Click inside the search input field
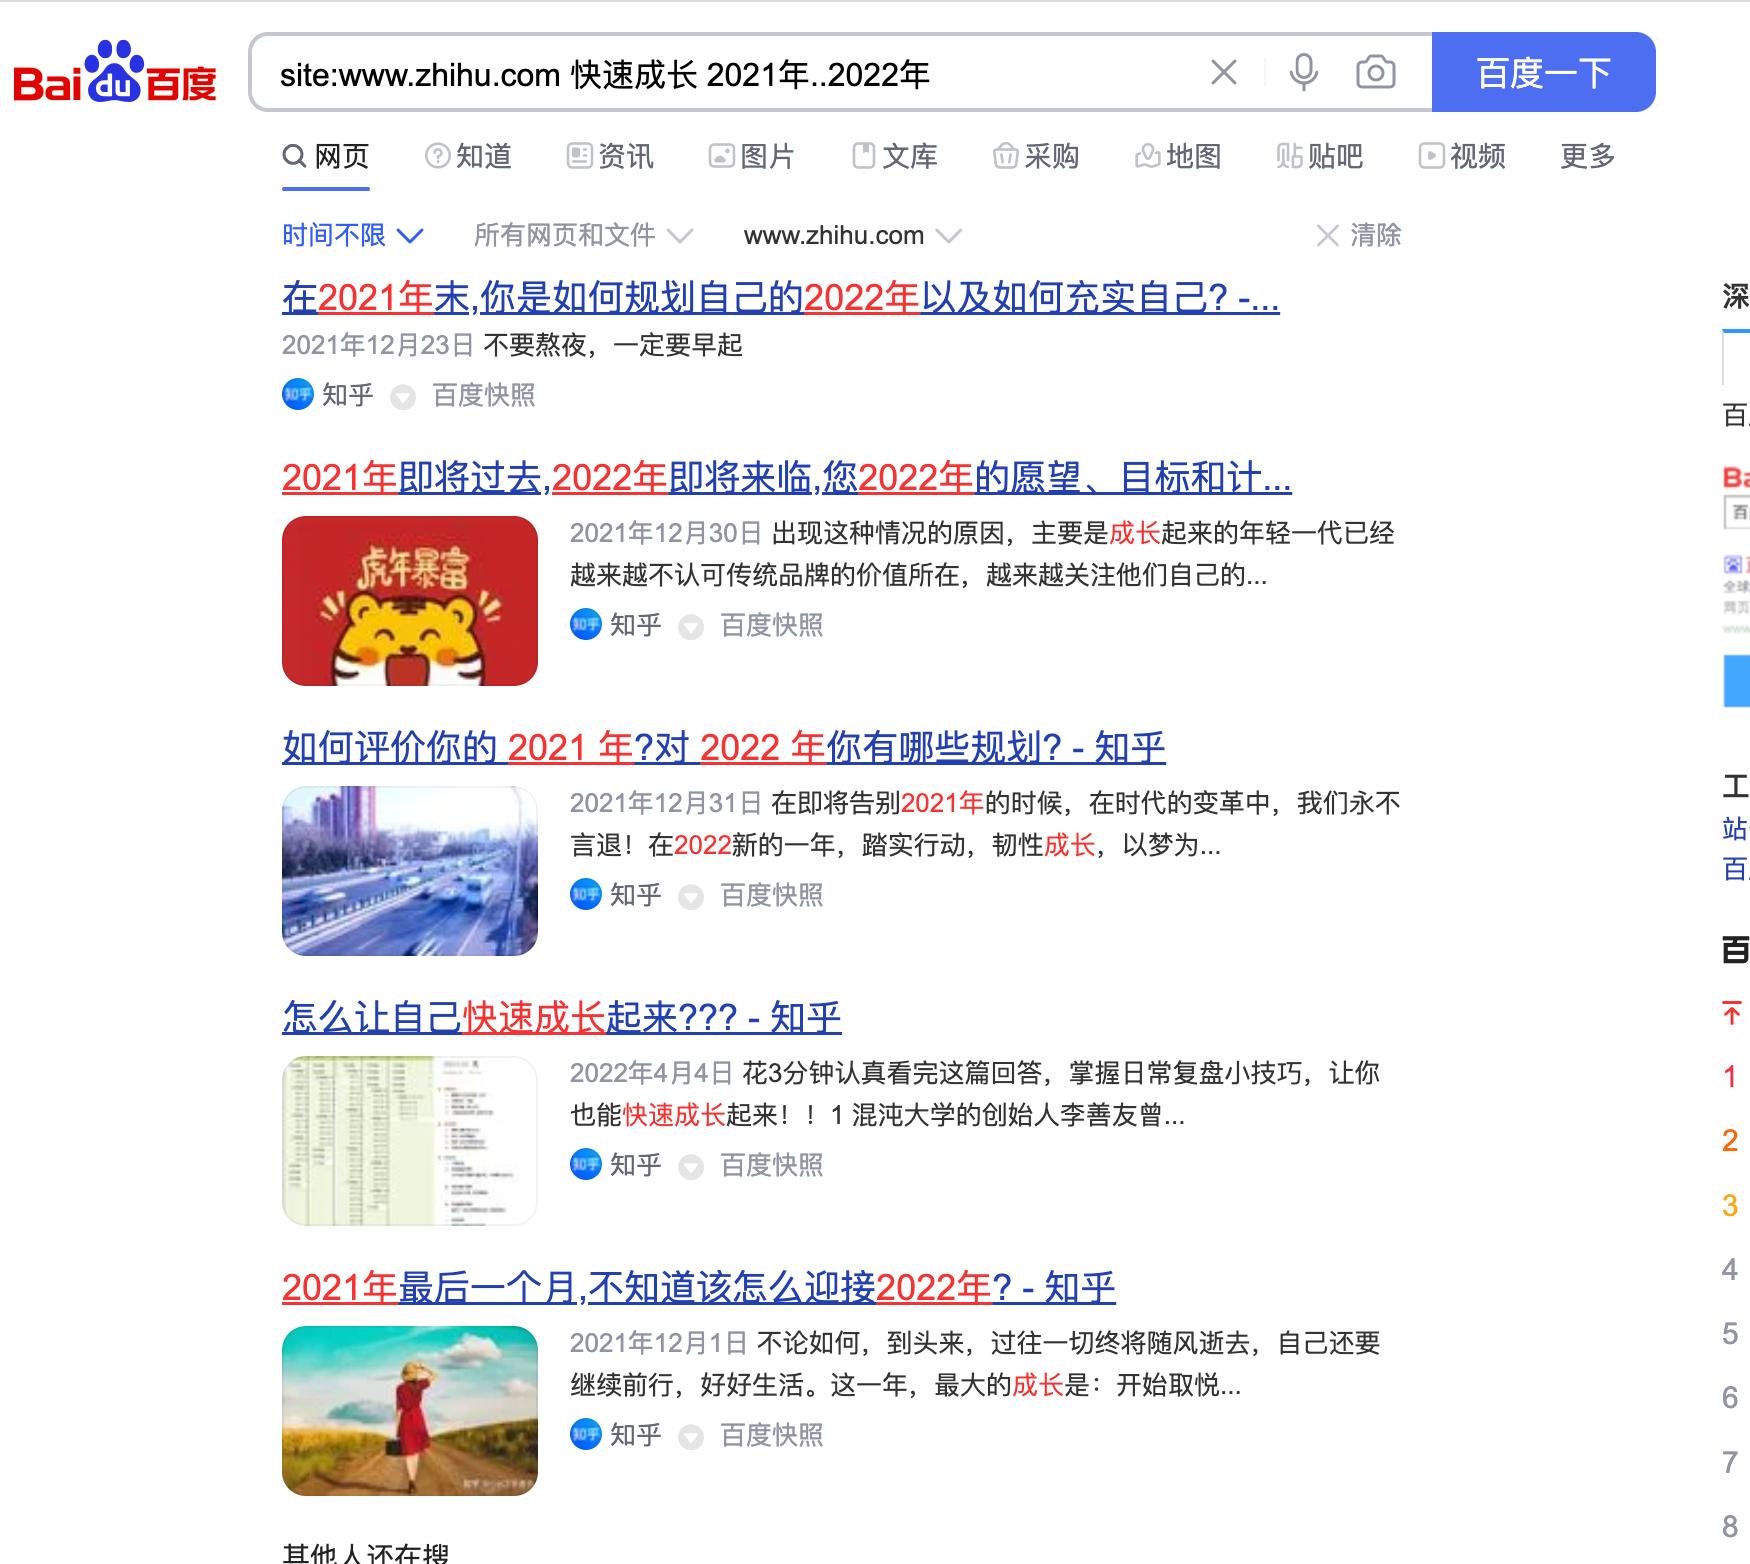 700,71
